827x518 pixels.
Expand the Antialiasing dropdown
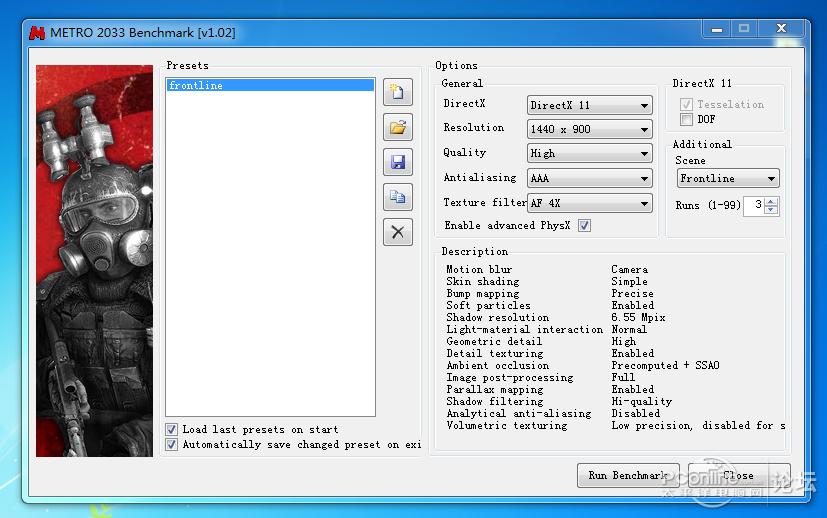coord(590,179)
